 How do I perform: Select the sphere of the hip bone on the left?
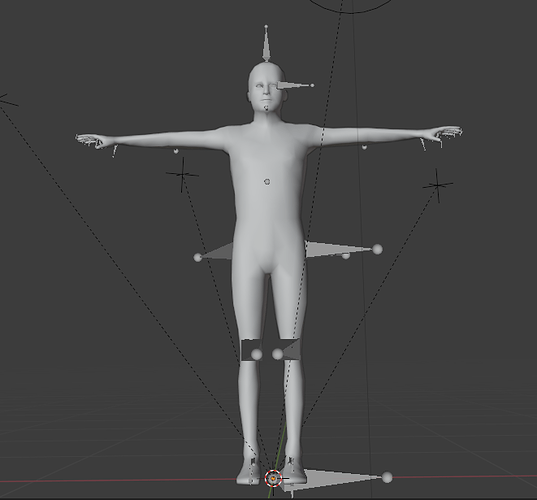[x=198, y=257]
